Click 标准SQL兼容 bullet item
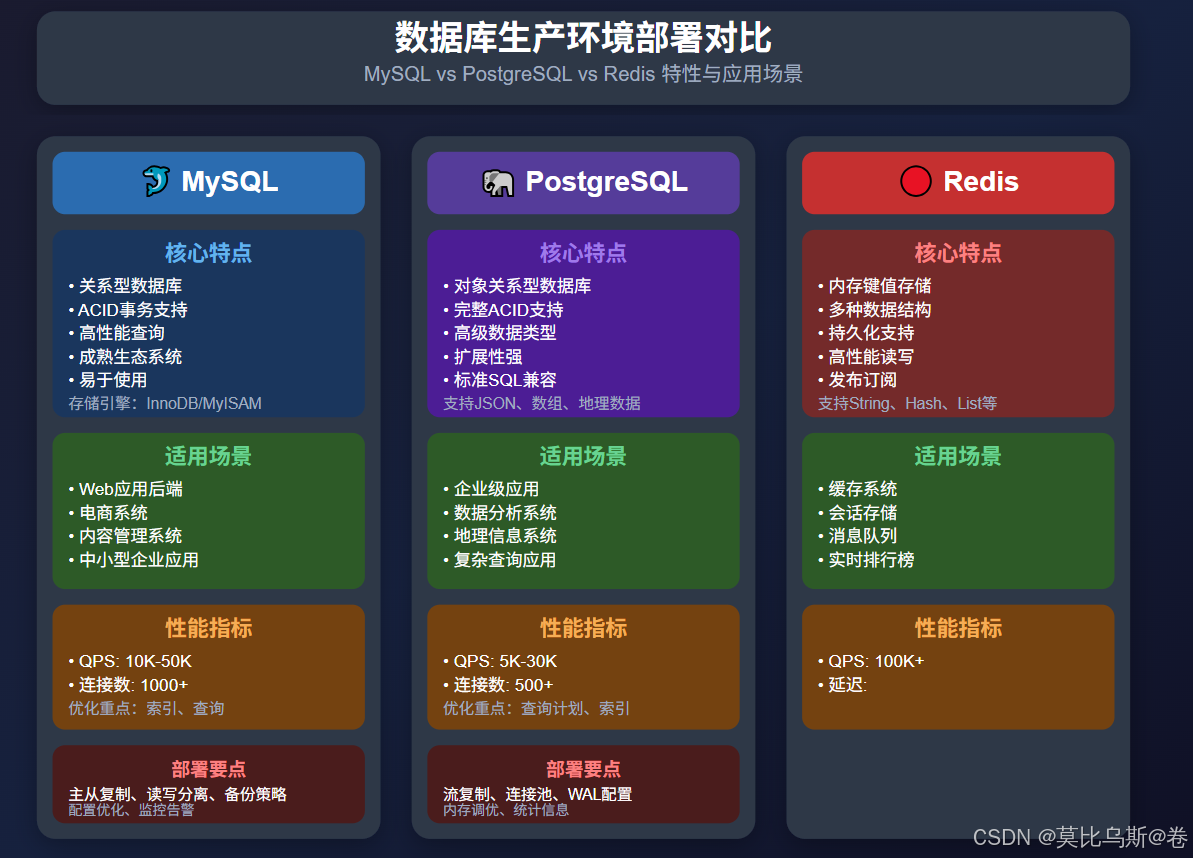 (x=500, y=380)
